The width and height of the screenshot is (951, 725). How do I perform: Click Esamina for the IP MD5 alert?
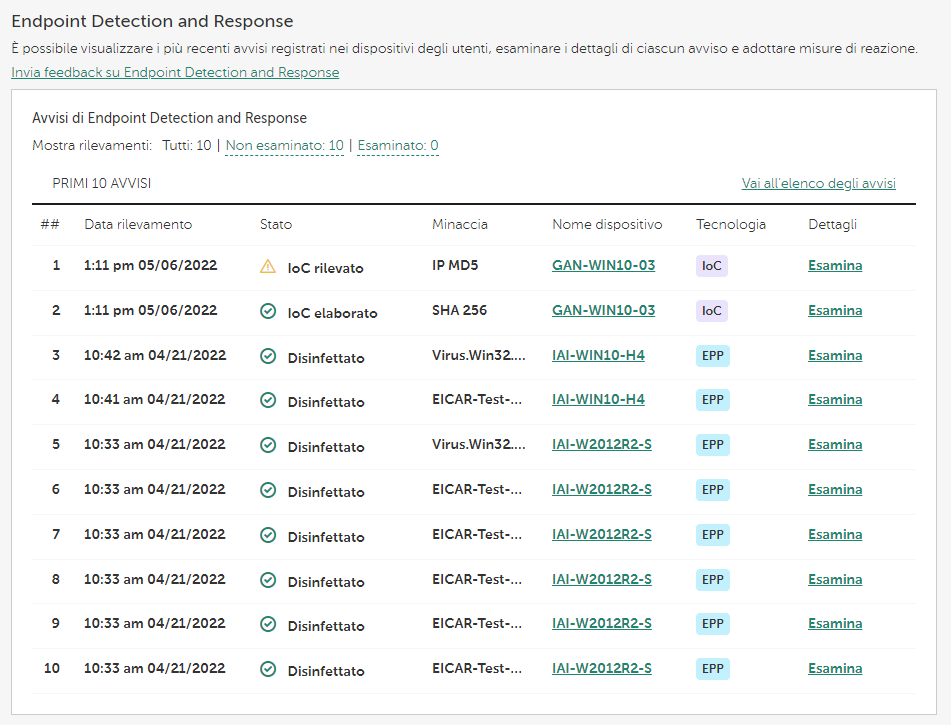click(834, 266)
